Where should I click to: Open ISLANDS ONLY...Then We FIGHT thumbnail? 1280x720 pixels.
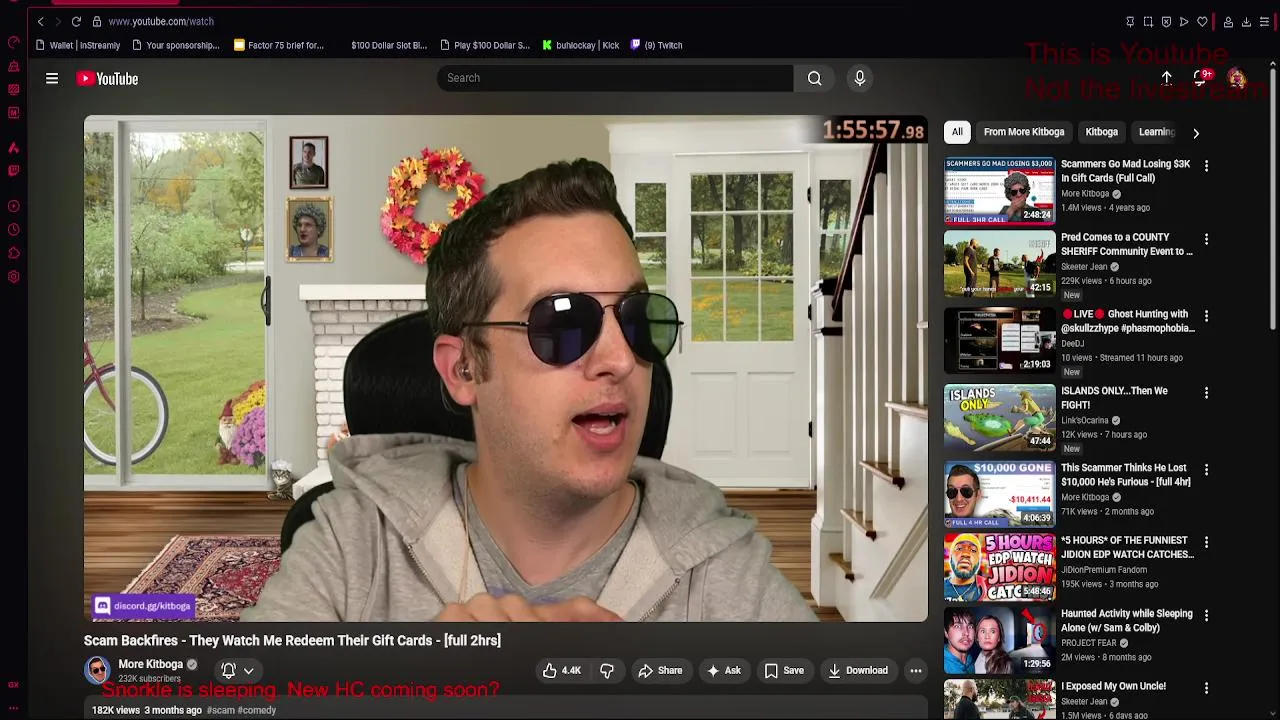999,417
